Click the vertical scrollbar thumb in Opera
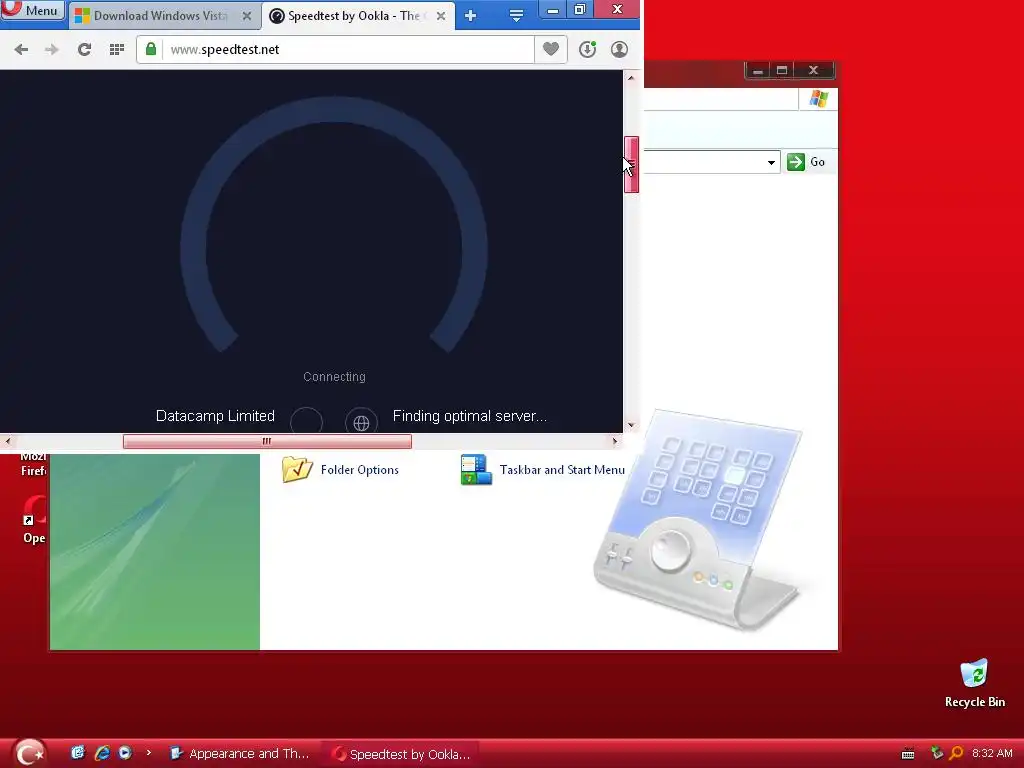The height and width of the screenshot is (768, 1024). pos(631,165)
